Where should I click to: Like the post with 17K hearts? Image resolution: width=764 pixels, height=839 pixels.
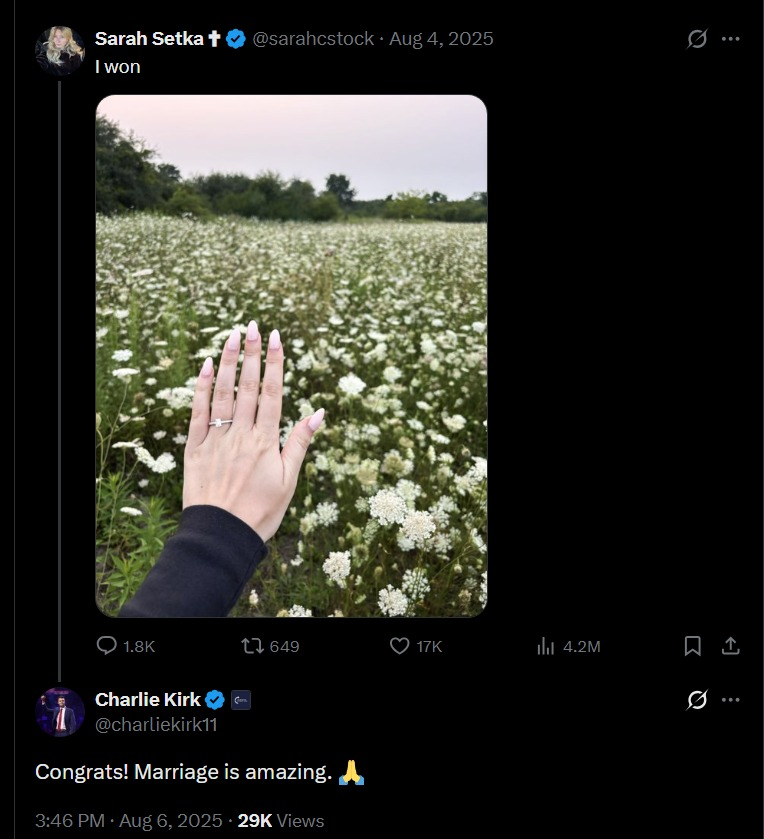point(399,646)
